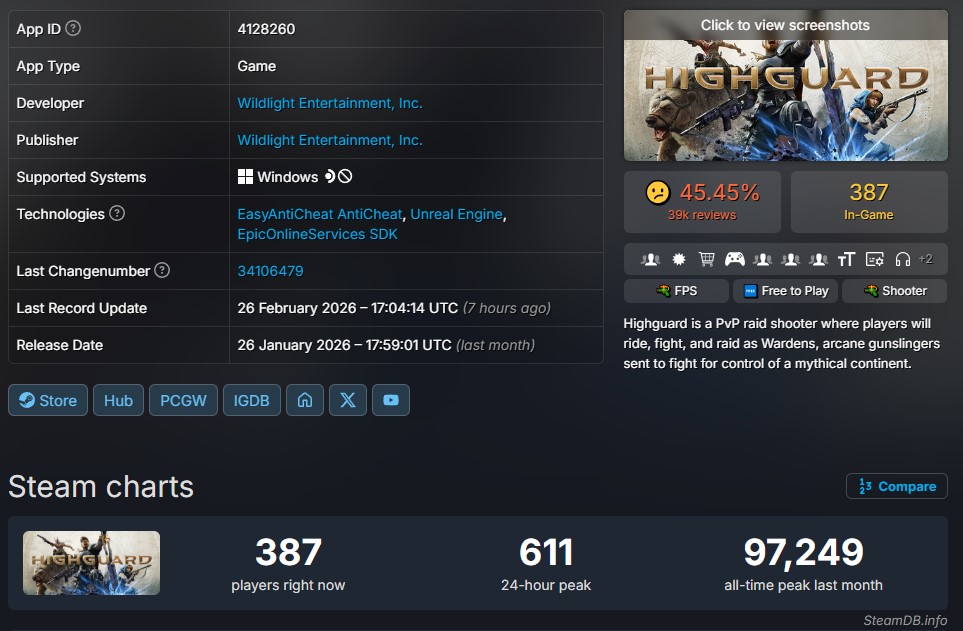
Task: Click the App ID help question mark icon
Action: click(x=73, y=28)
